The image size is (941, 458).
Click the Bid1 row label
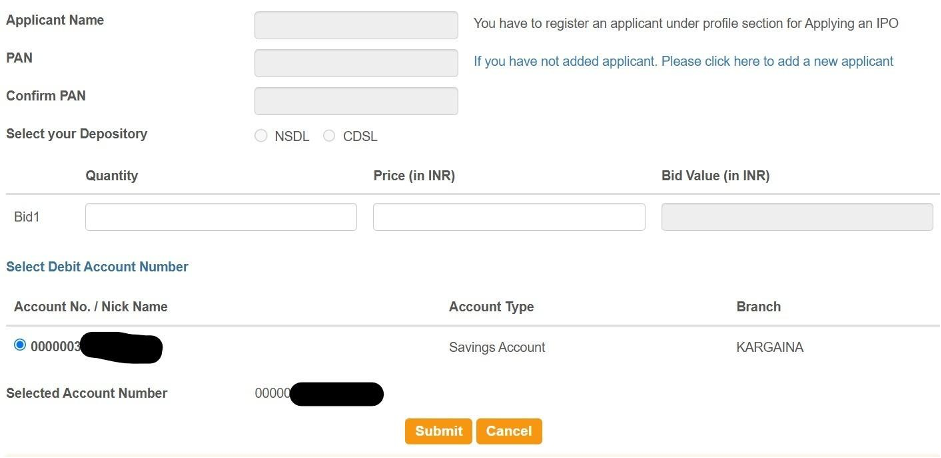point(27,217)
